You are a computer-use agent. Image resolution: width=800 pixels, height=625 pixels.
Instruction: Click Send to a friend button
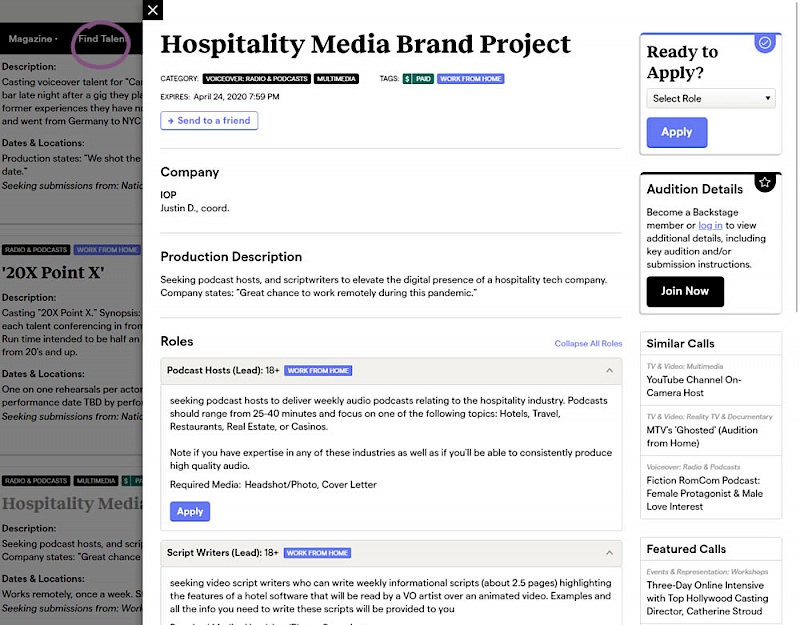[209, 120]
